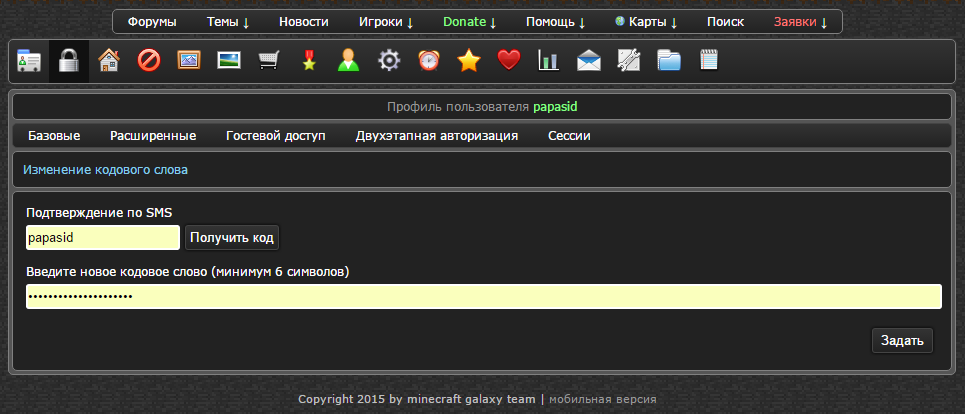Open the Donate dropdown menu
965x414 pixels.
tap(470, 22)
